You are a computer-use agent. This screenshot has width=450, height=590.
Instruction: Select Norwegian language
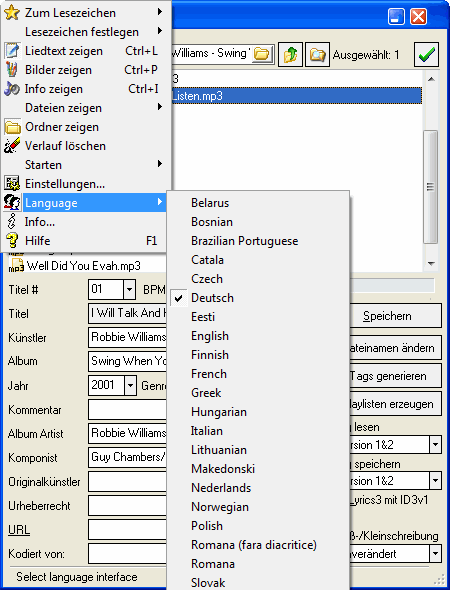258,506
